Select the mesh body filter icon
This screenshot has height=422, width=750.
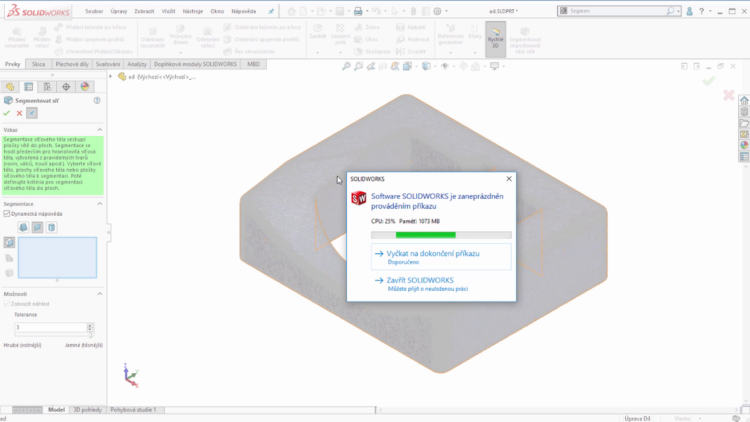coord(23,227)
